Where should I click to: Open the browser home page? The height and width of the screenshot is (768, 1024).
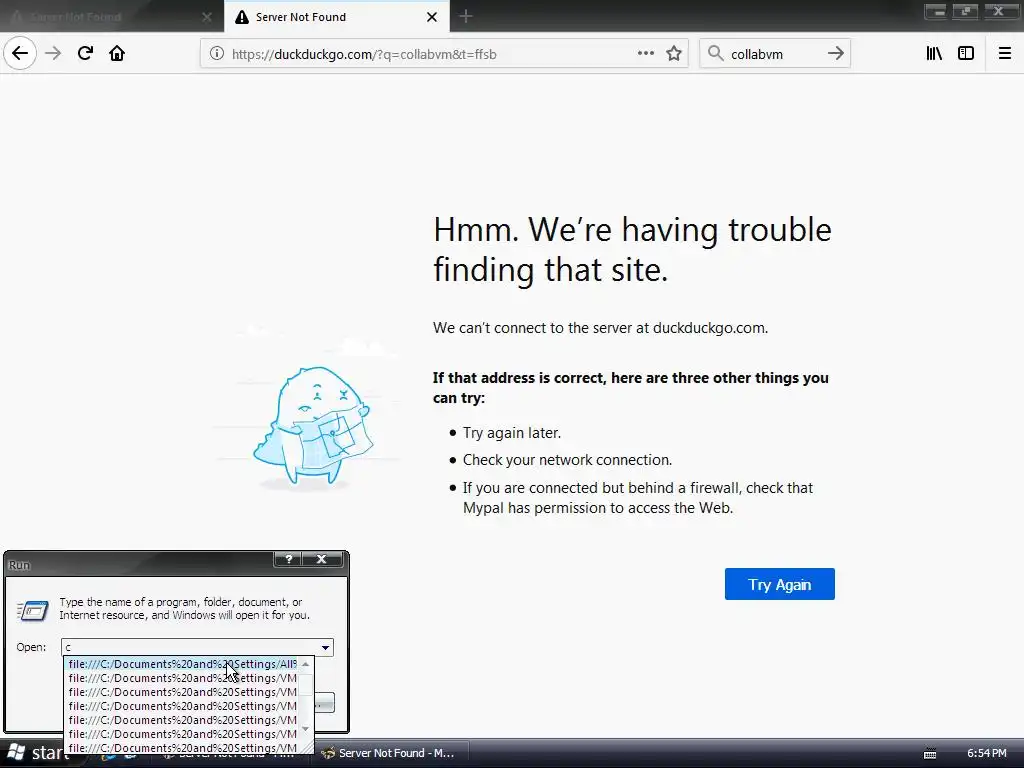pyautogui.click(x=117, y=54)
